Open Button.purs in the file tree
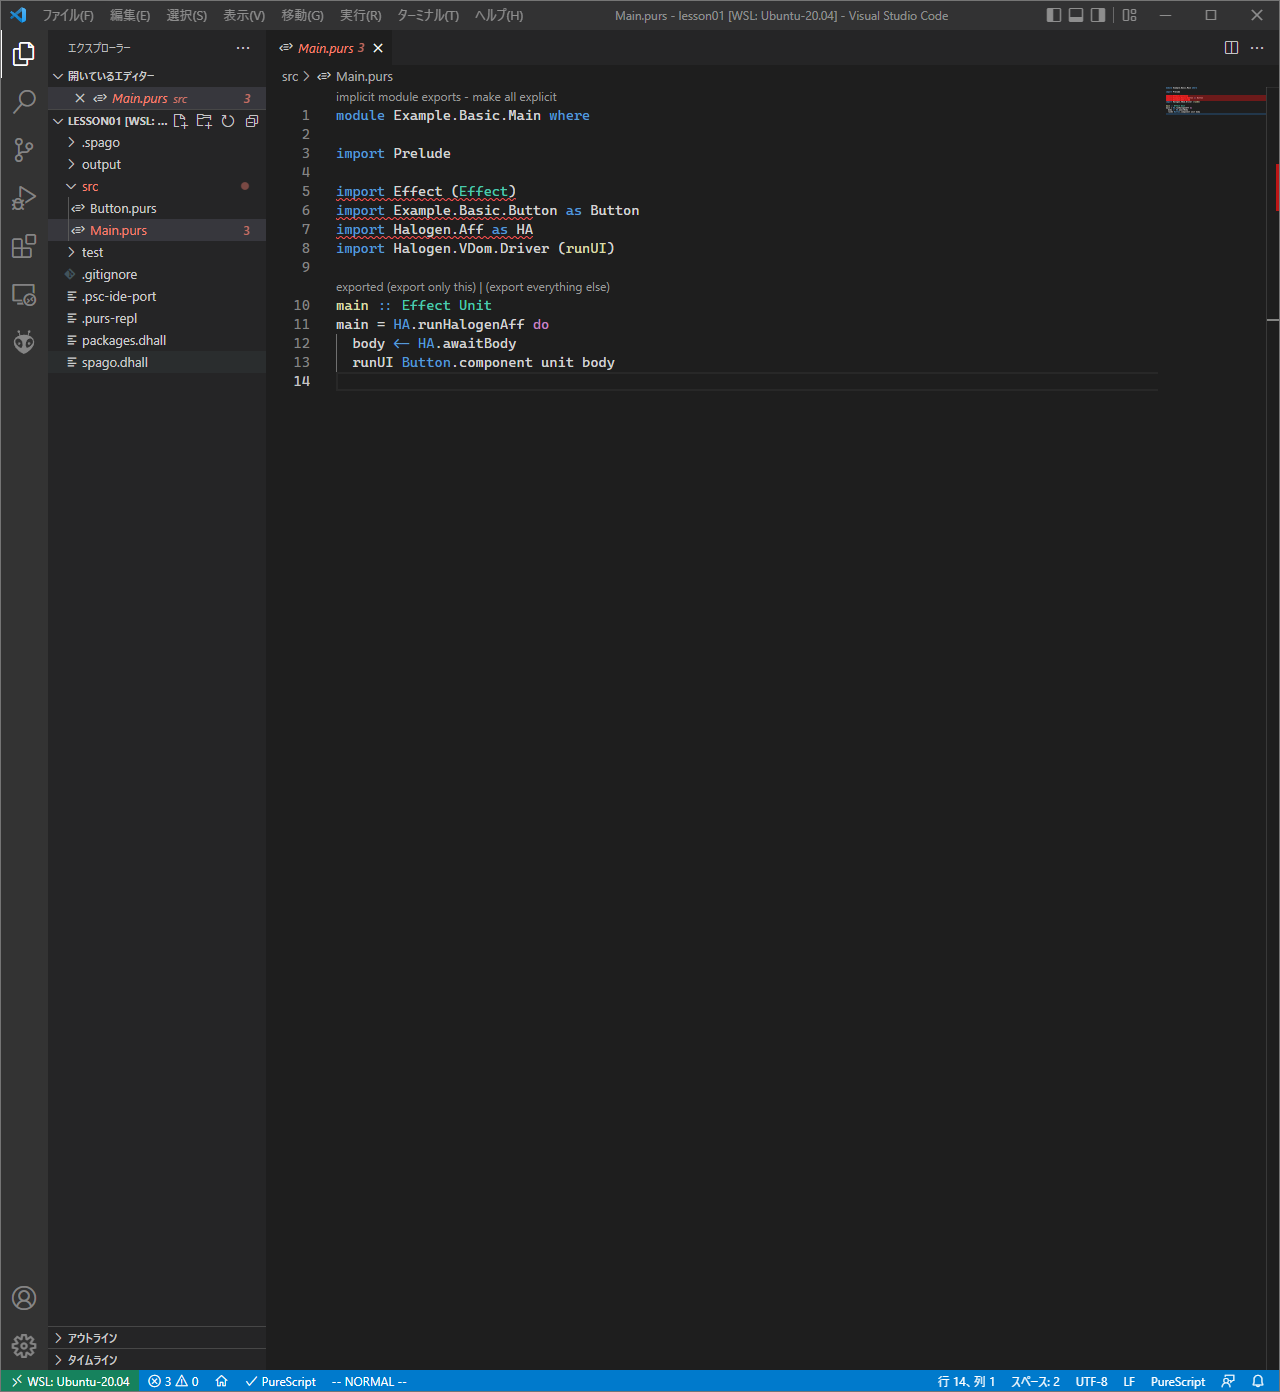Image resolution: width=1280 pixels, height=1392 pixels. tap(157, 208)
